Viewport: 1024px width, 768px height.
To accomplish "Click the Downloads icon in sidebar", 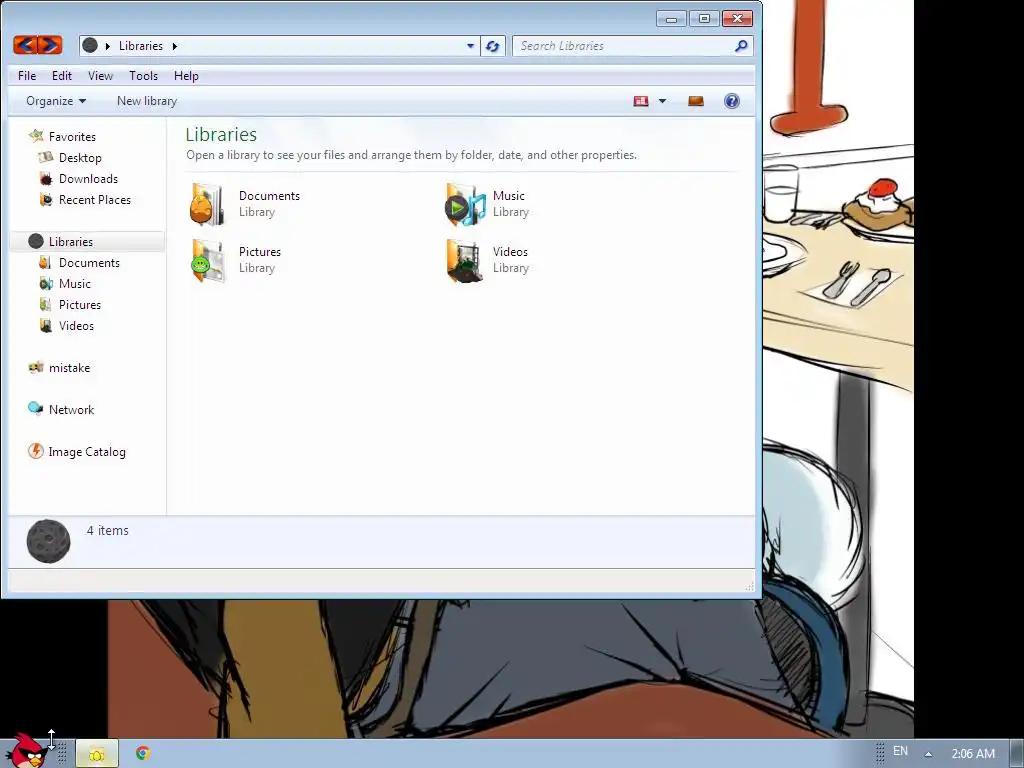I will 46,178.
